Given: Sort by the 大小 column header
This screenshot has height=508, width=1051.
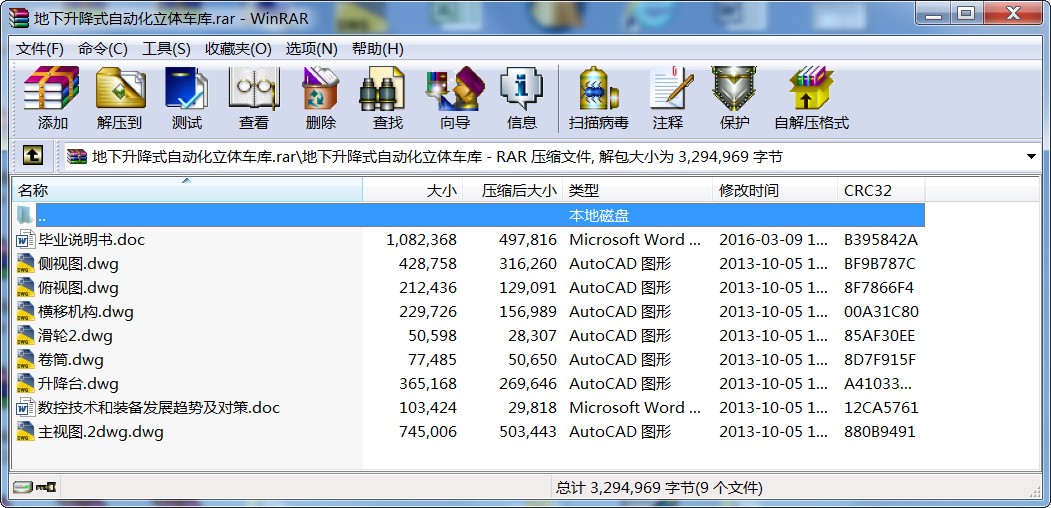Looking at the screenshot, I should [x=413, y=190].
